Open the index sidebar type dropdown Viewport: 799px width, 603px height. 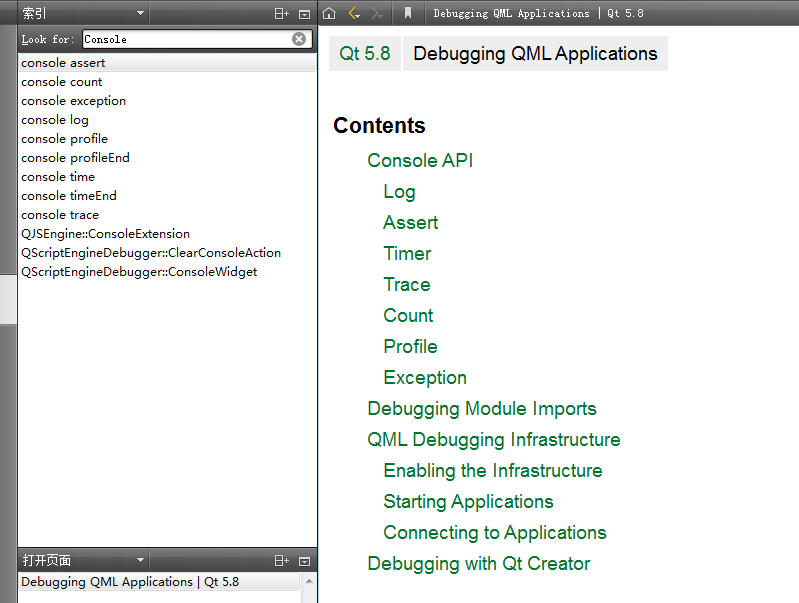tap(84, 14)
